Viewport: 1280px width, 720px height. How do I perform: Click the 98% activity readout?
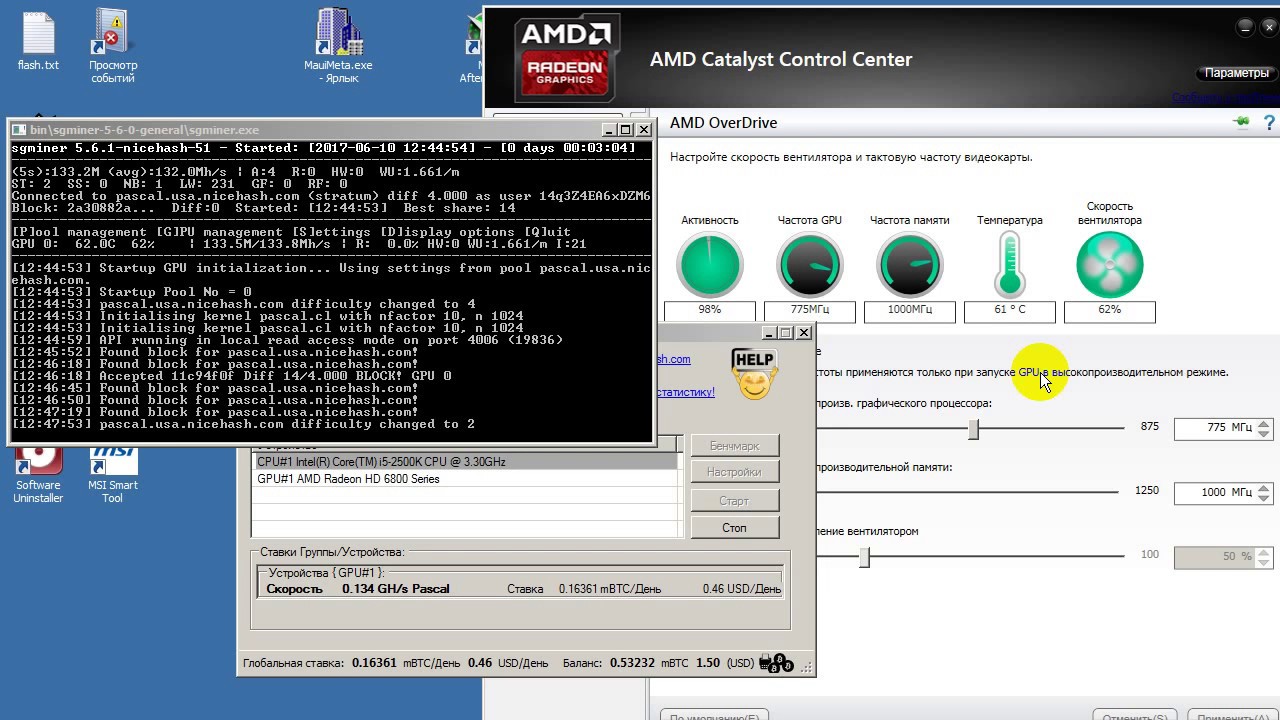tap(709, 310)
